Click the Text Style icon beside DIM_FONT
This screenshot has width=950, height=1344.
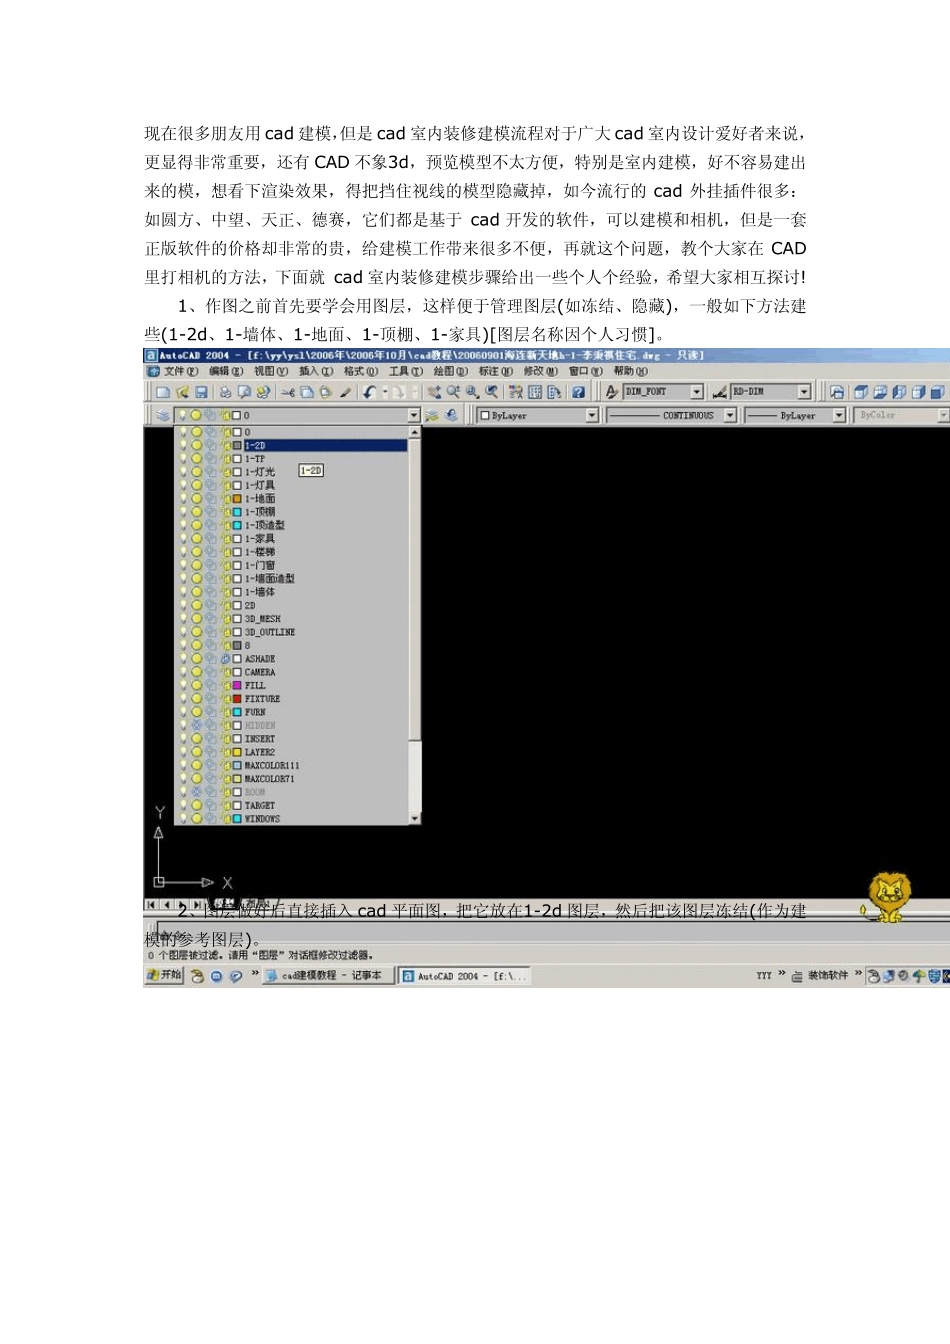point(612,392)
